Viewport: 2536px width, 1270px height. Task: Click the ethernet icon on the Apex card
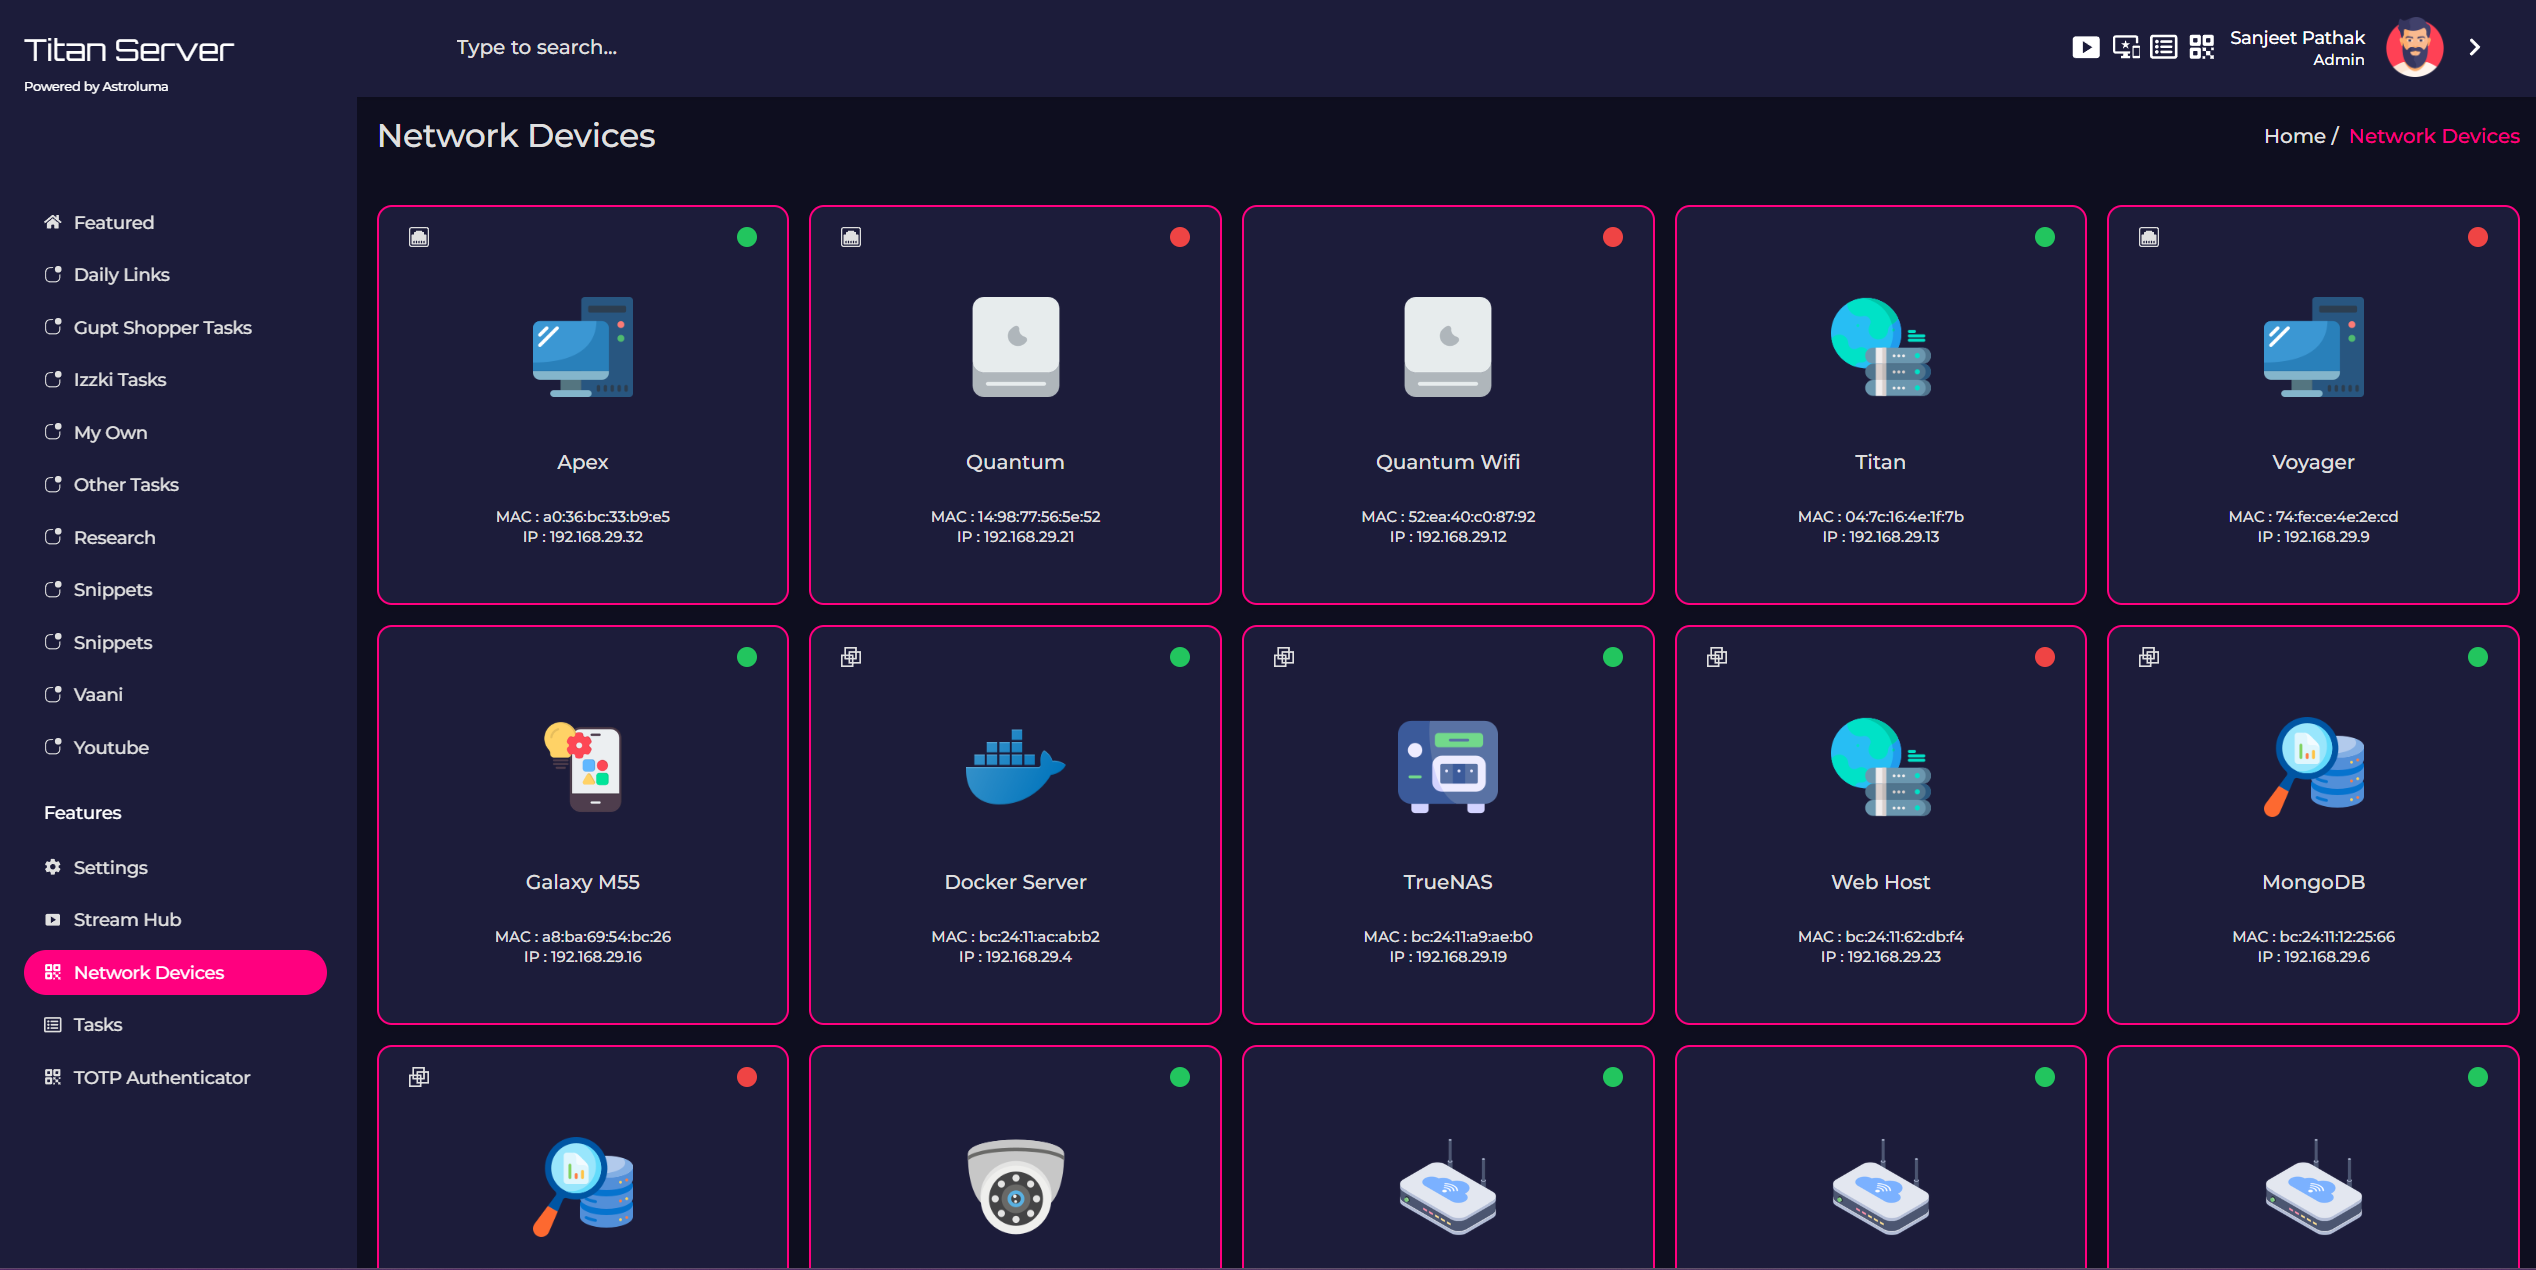pos(419,237)
